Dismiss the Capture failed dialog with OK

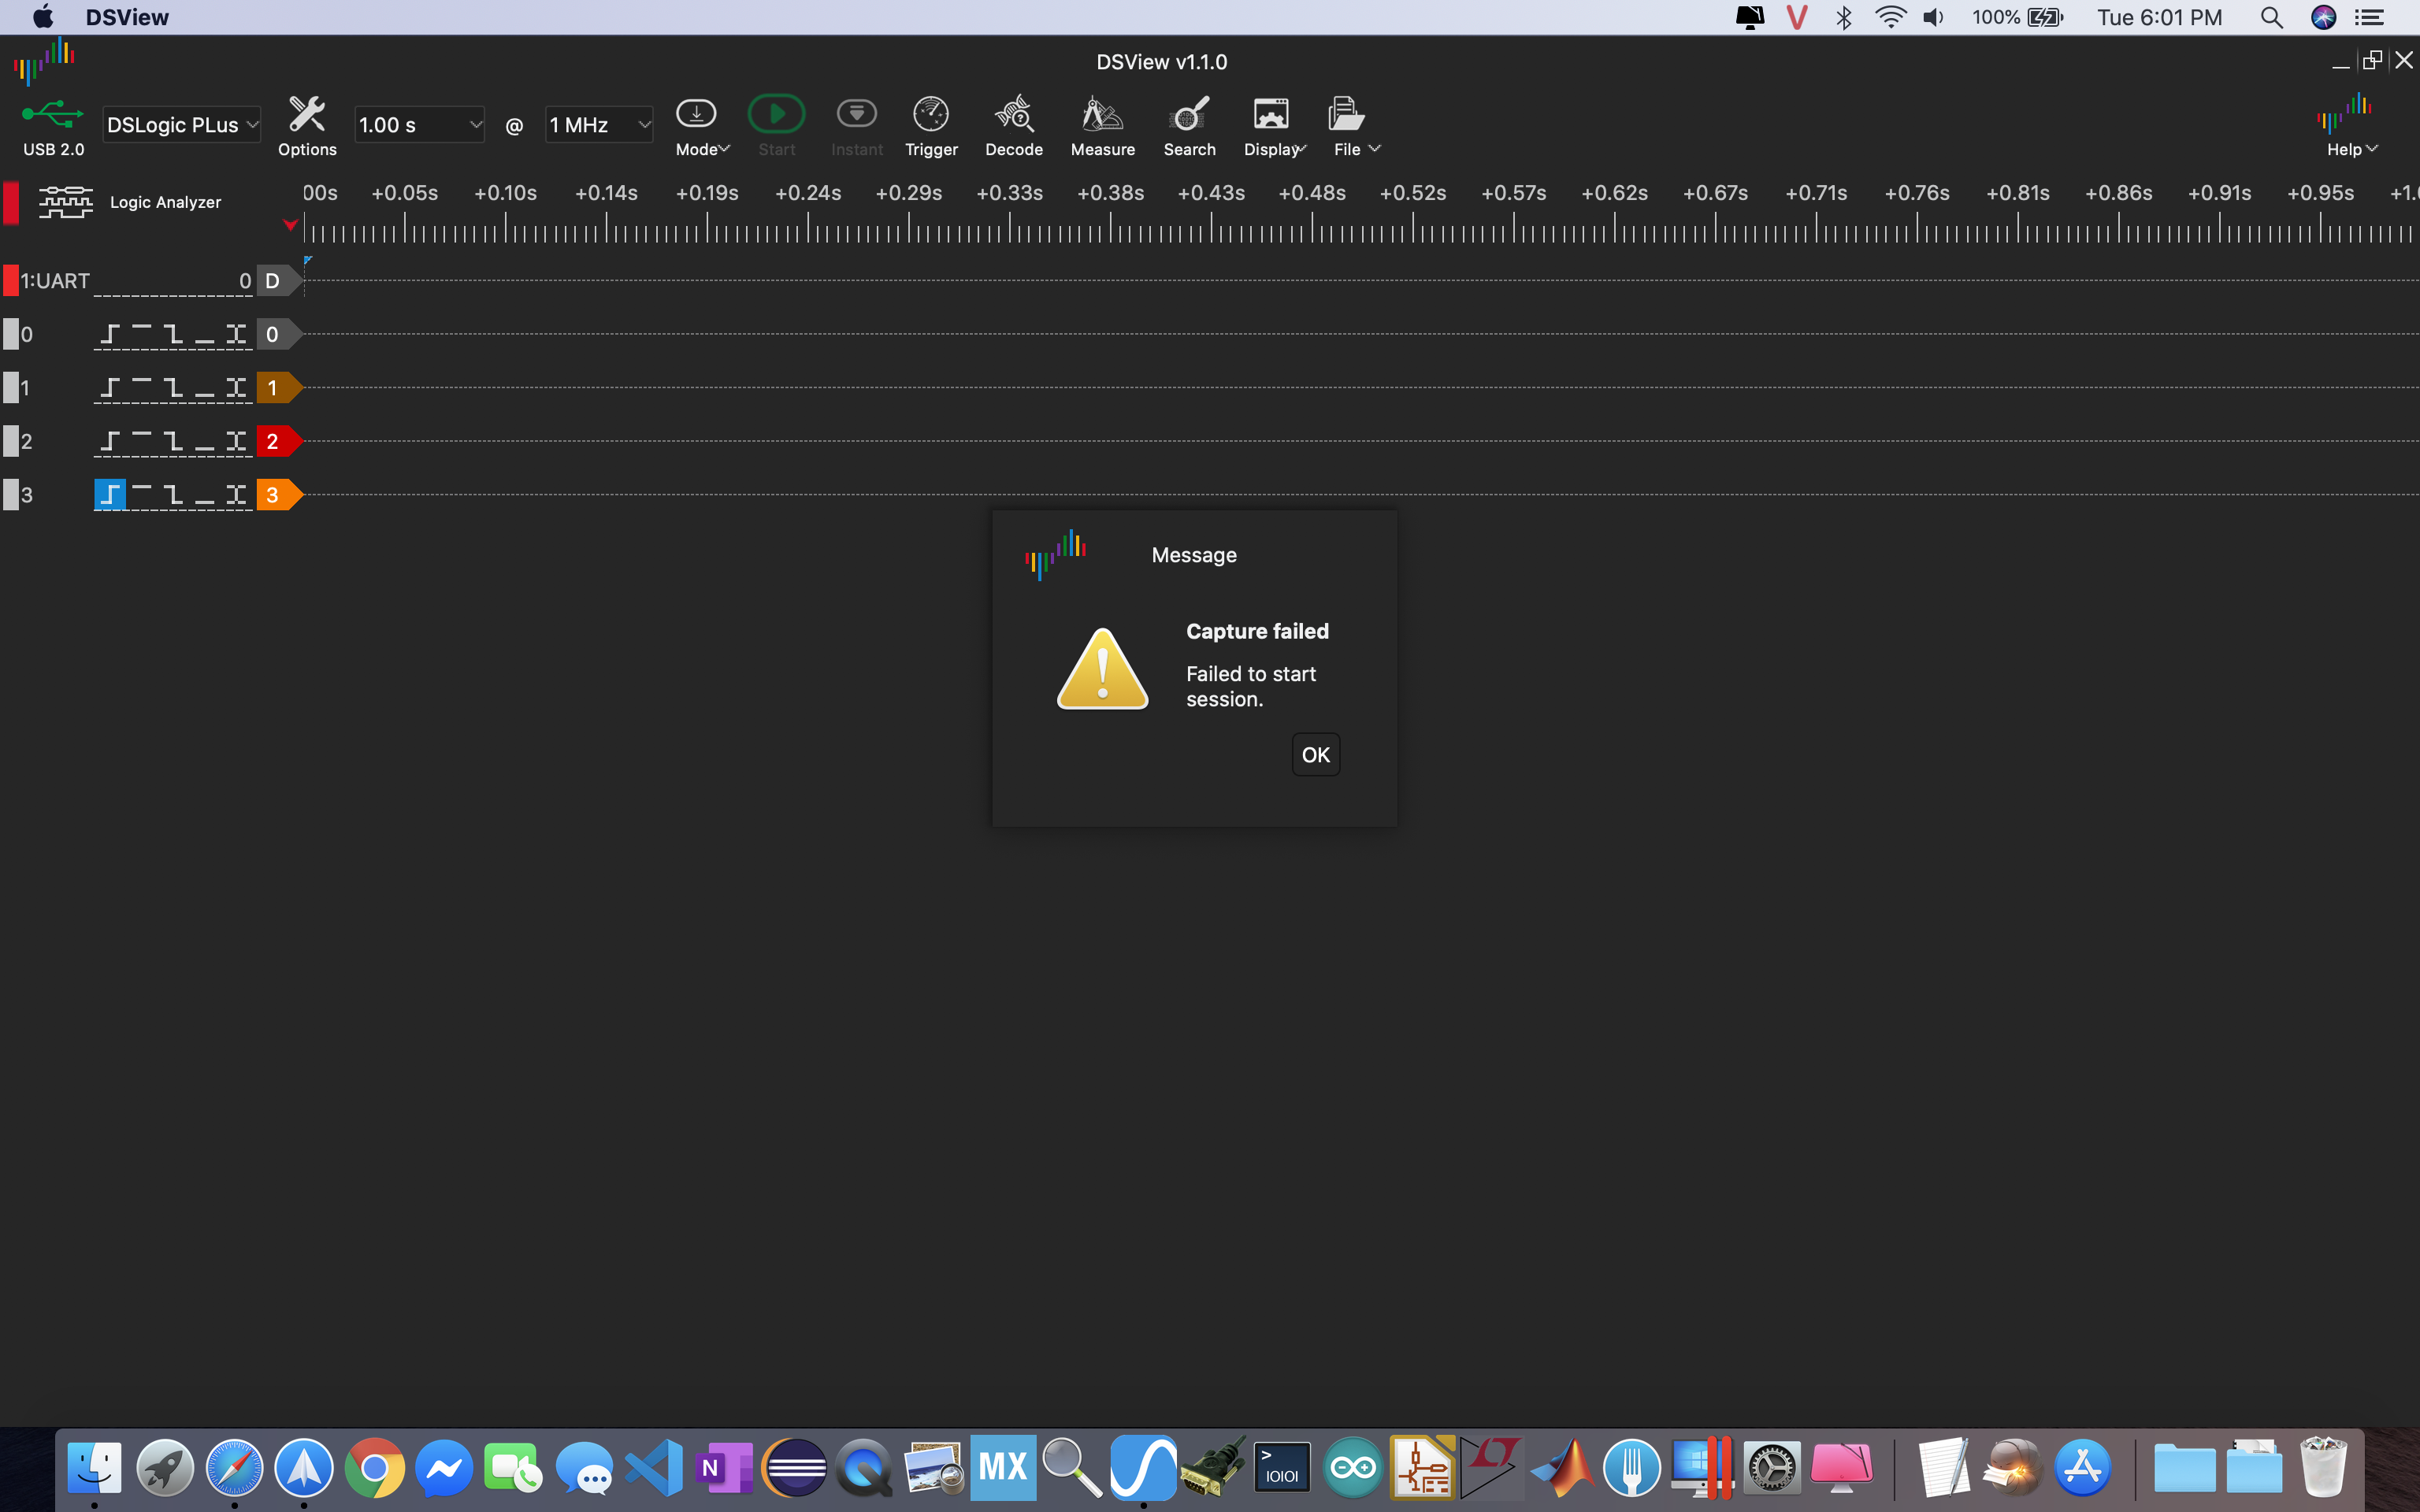coord(1315,754)
